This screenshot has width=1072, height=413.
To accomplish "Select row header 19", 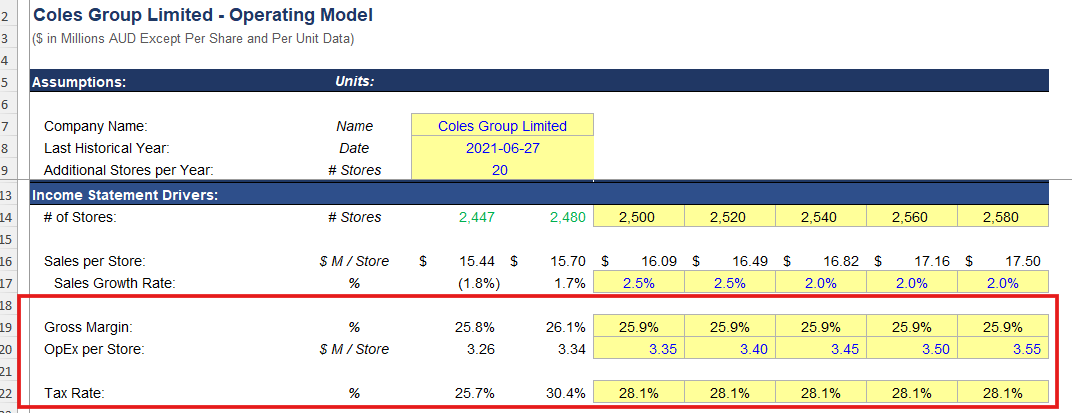I will [x=6, y=327].
